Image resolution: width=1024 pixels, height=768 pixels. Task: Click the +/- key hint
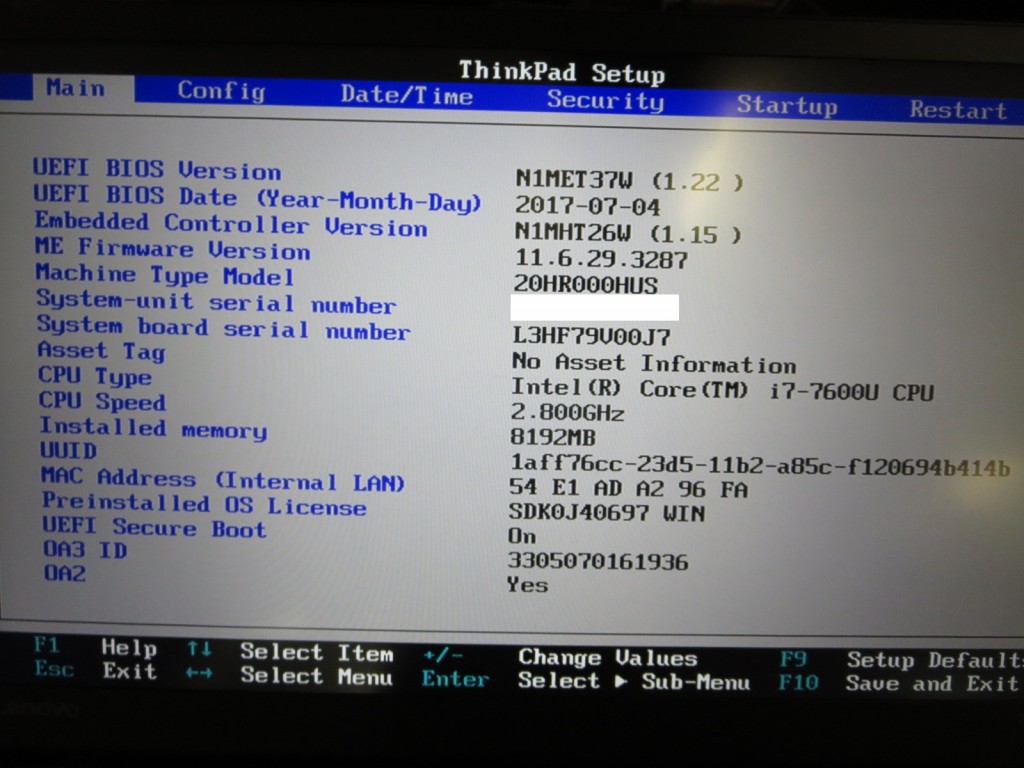pyautogui.click(x=443, y=655)
